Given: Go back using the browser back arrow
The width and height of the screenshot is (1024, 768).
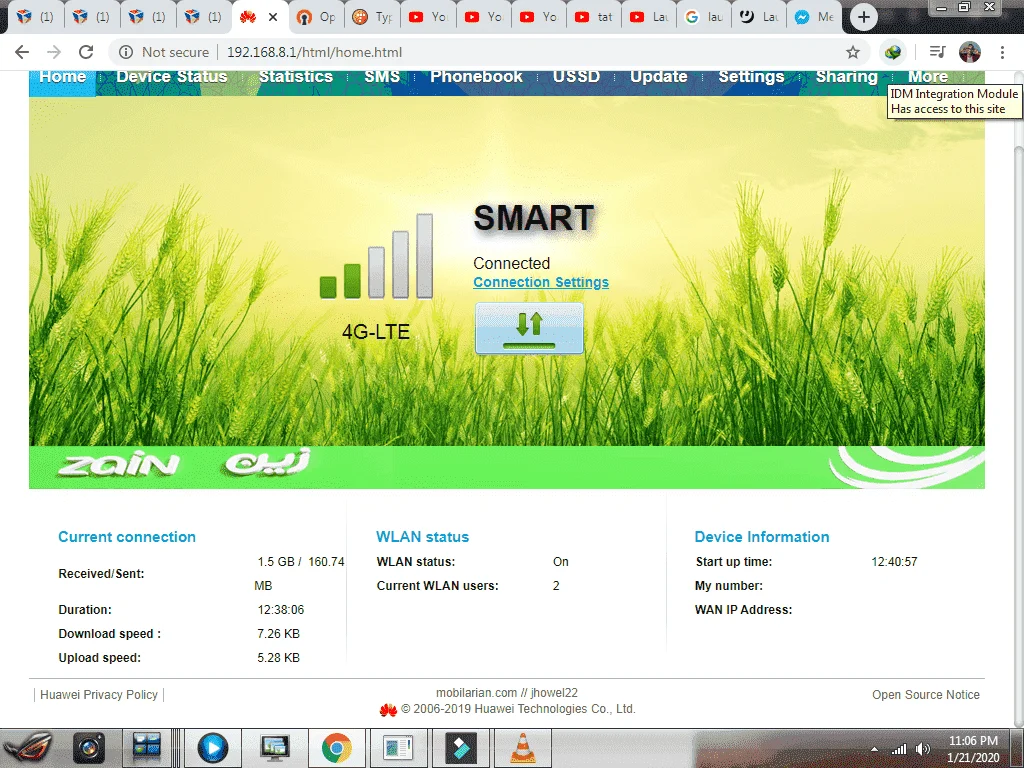Looking at the screenshot, I should coord(22,52).
